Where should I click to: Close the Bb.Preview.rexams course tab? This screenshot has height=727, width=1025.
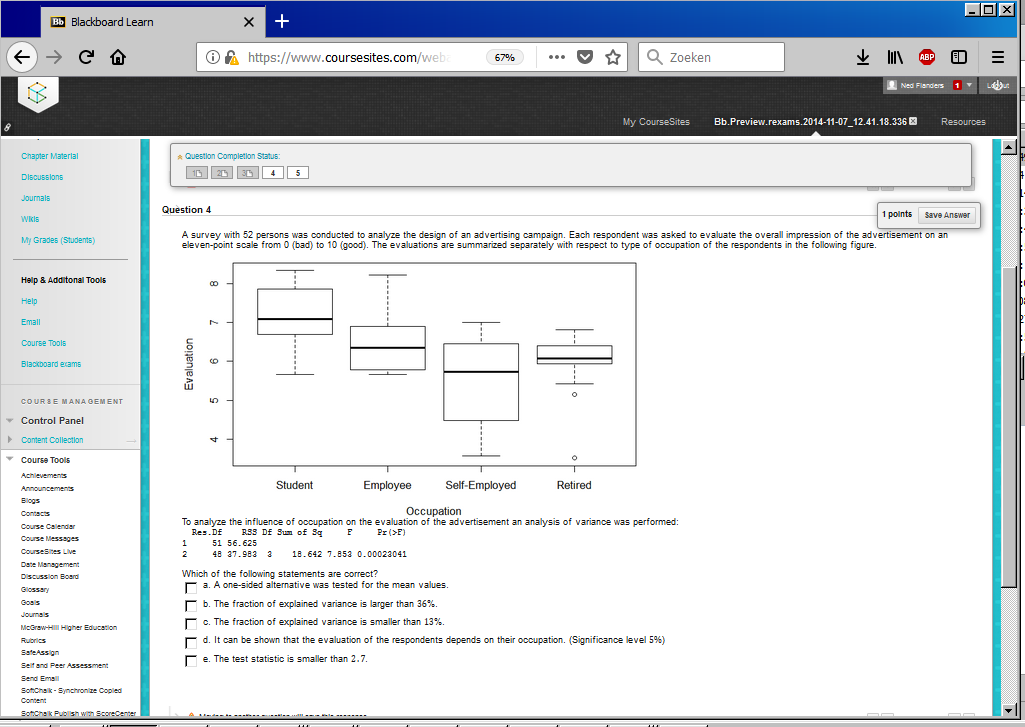913,121
